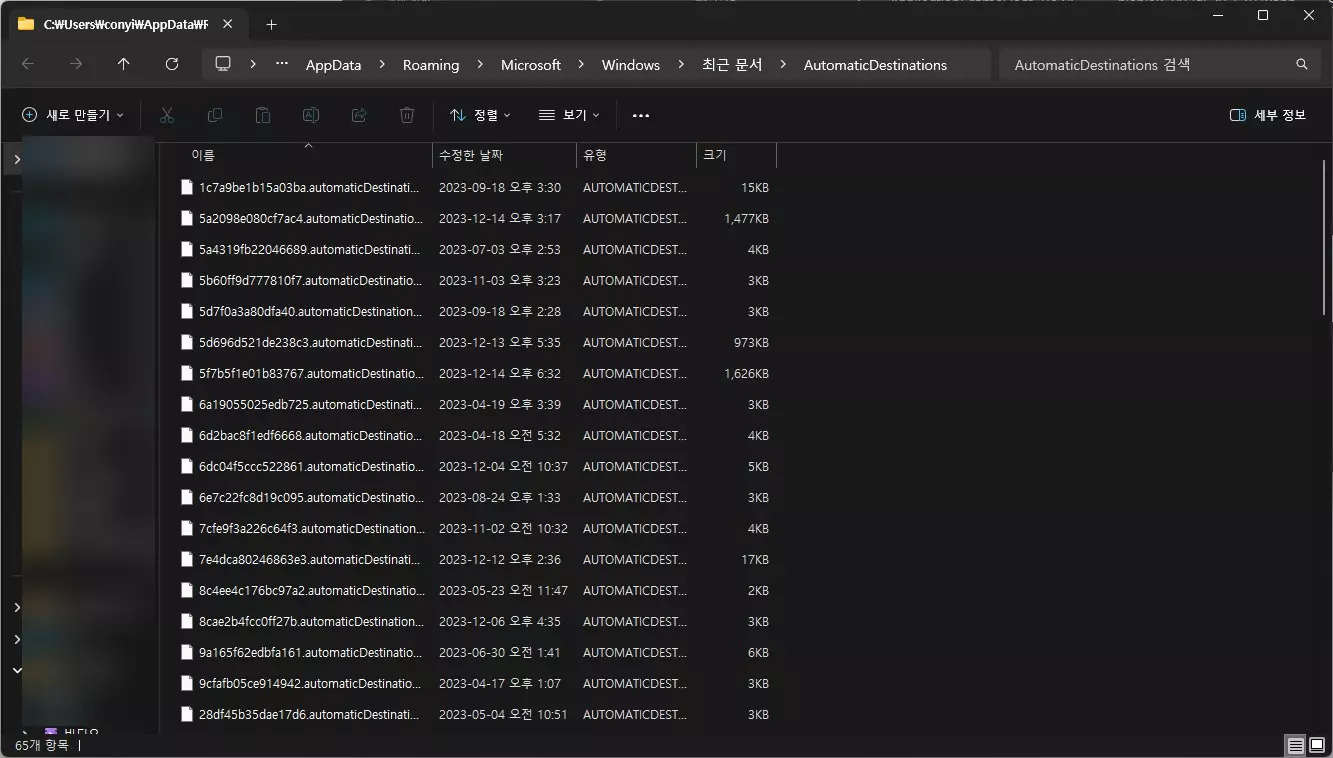Open the 새로 만들기 dropdown
Viewport: 1333px width, 758px height.
(x=73, y=115)
